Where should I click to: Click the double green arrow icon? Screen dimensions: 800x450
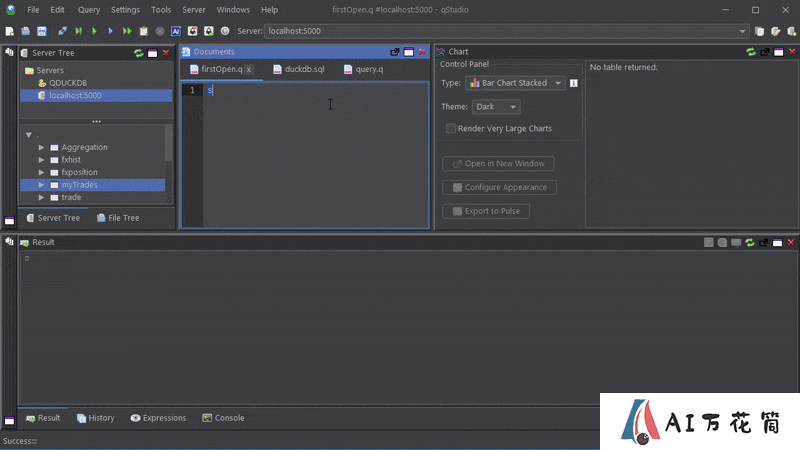point(127,31)
